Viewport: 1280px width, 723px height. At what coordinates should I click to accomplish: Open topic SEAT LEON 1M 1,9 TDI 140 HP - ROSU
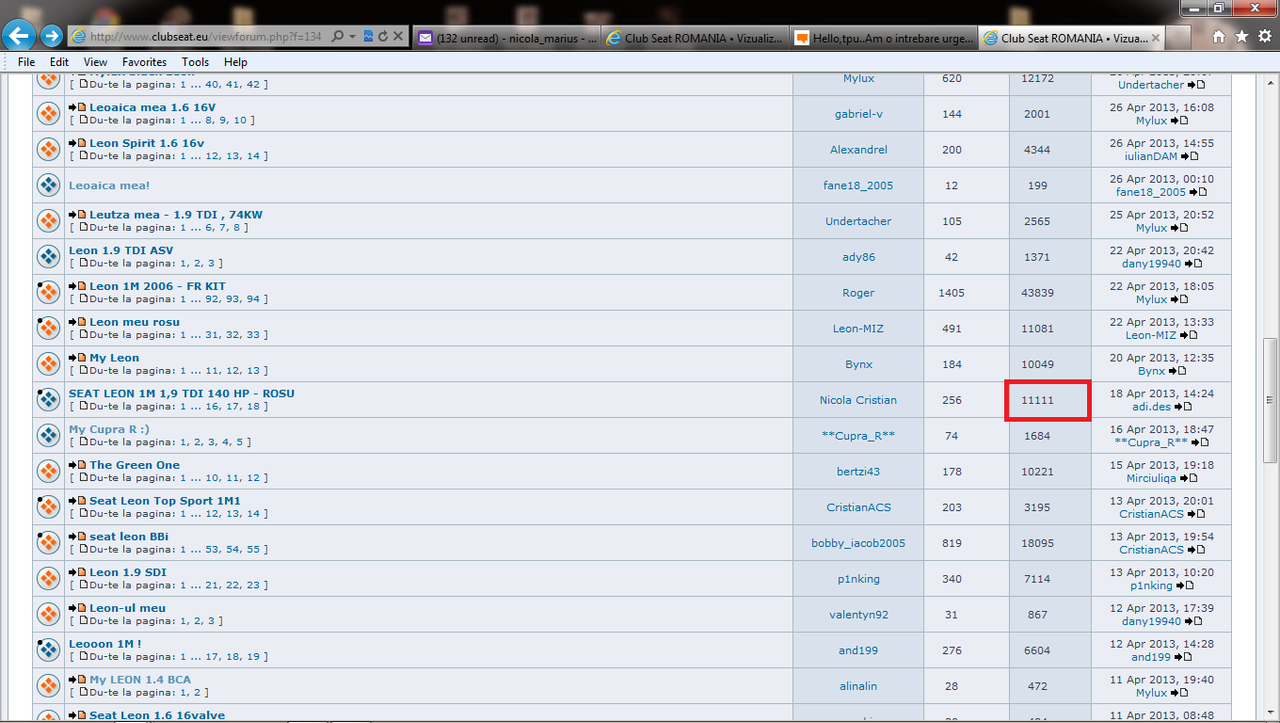tap(182, 393)
